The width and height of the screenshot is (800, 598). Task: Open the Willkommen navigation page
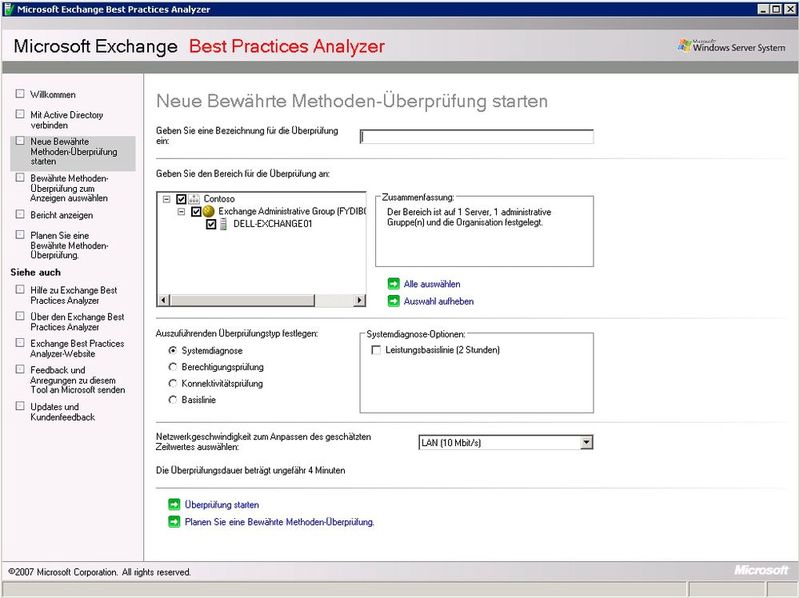pyautogui.click(x=50, y=95)
